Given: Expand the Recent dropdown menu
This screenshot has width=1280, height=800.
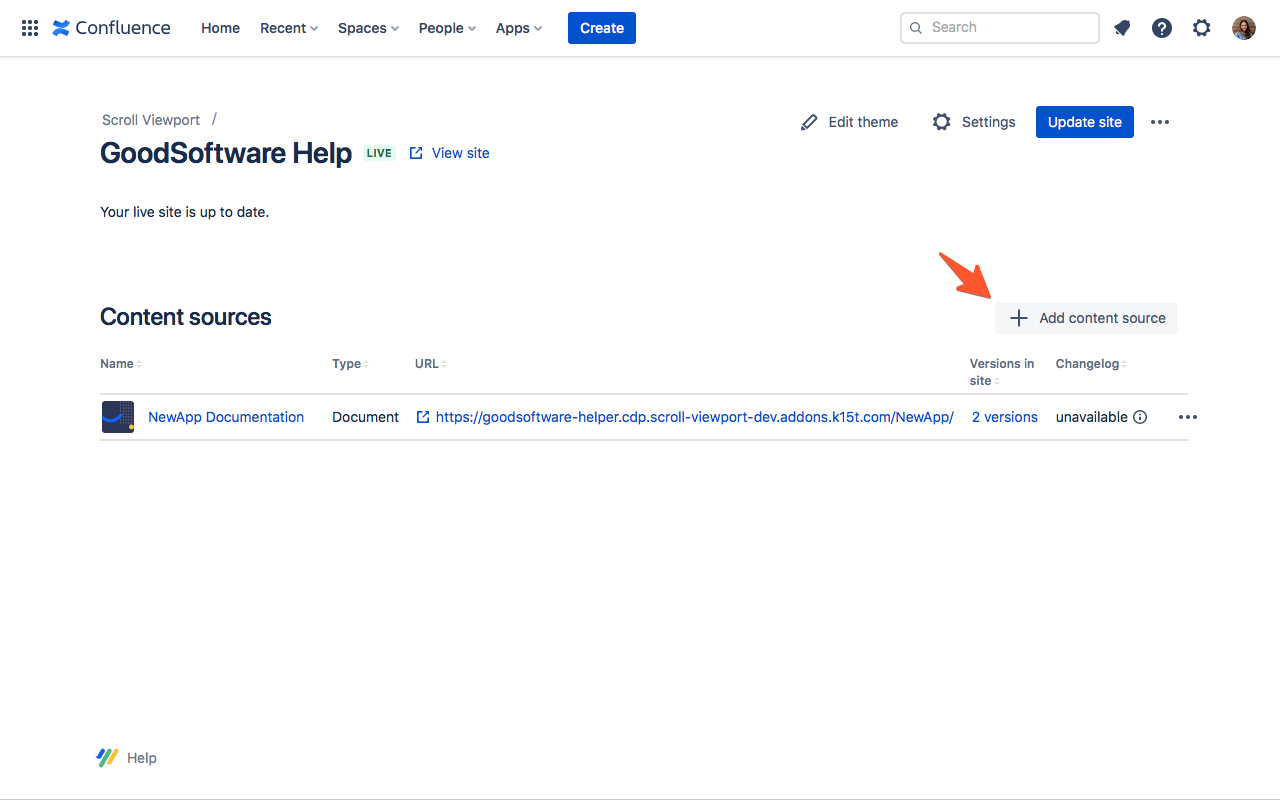Looking at the screenshot, I should coord(288,28).
